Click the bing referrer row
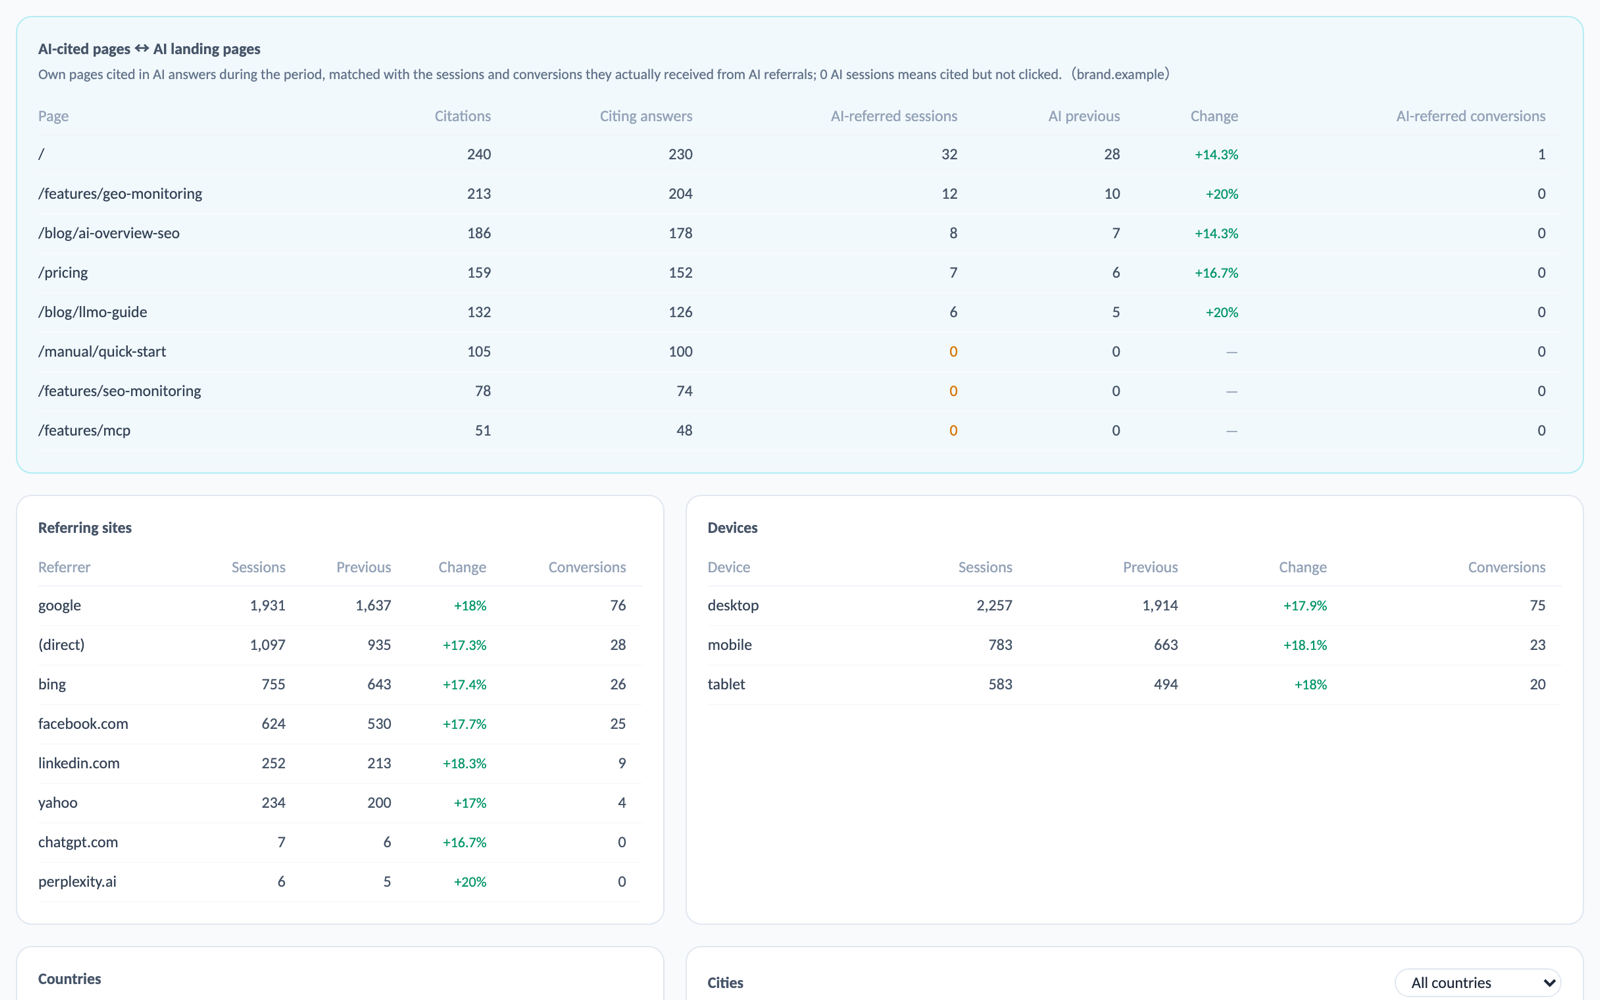 click(x=339, y=685)
